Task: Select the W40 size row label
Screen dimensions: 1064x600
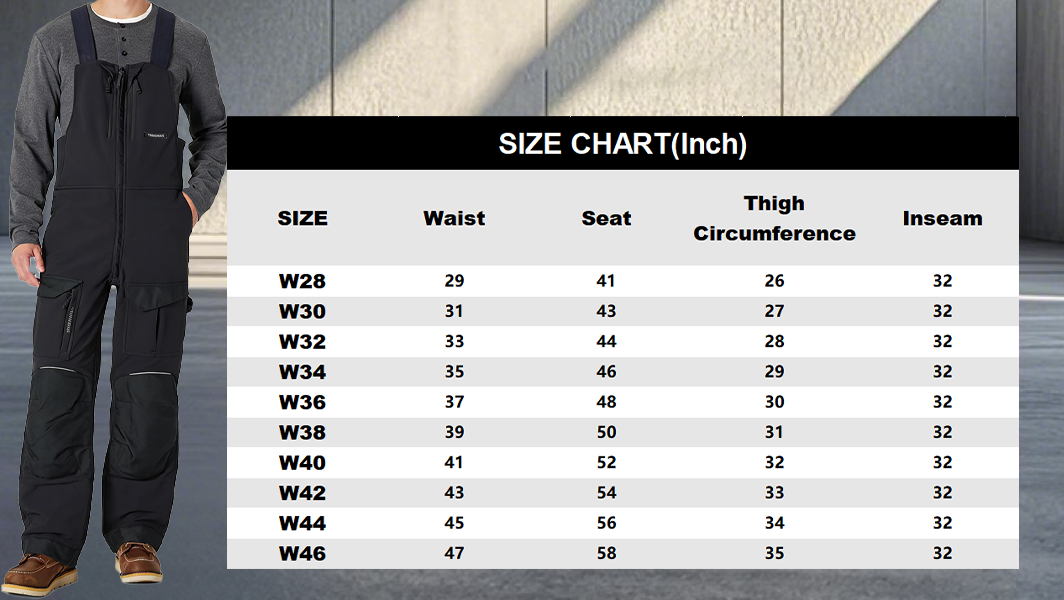Action: click(x=302, y=462)
